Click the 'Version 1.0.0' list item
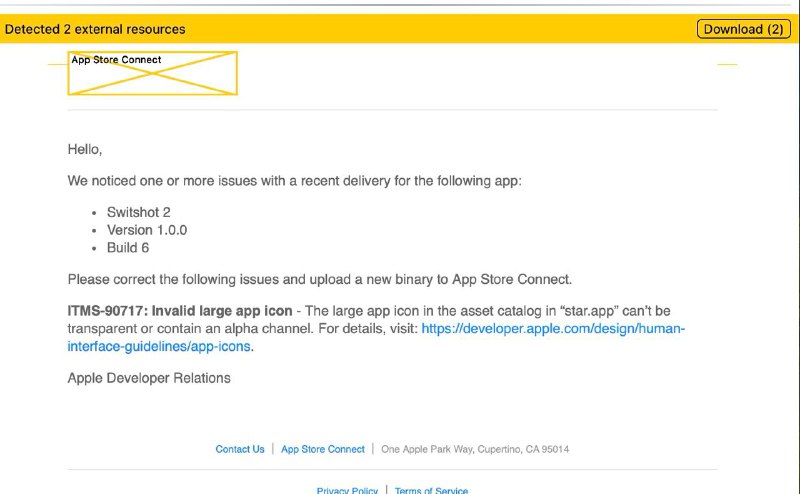800x494 pixels. point(147,230)
